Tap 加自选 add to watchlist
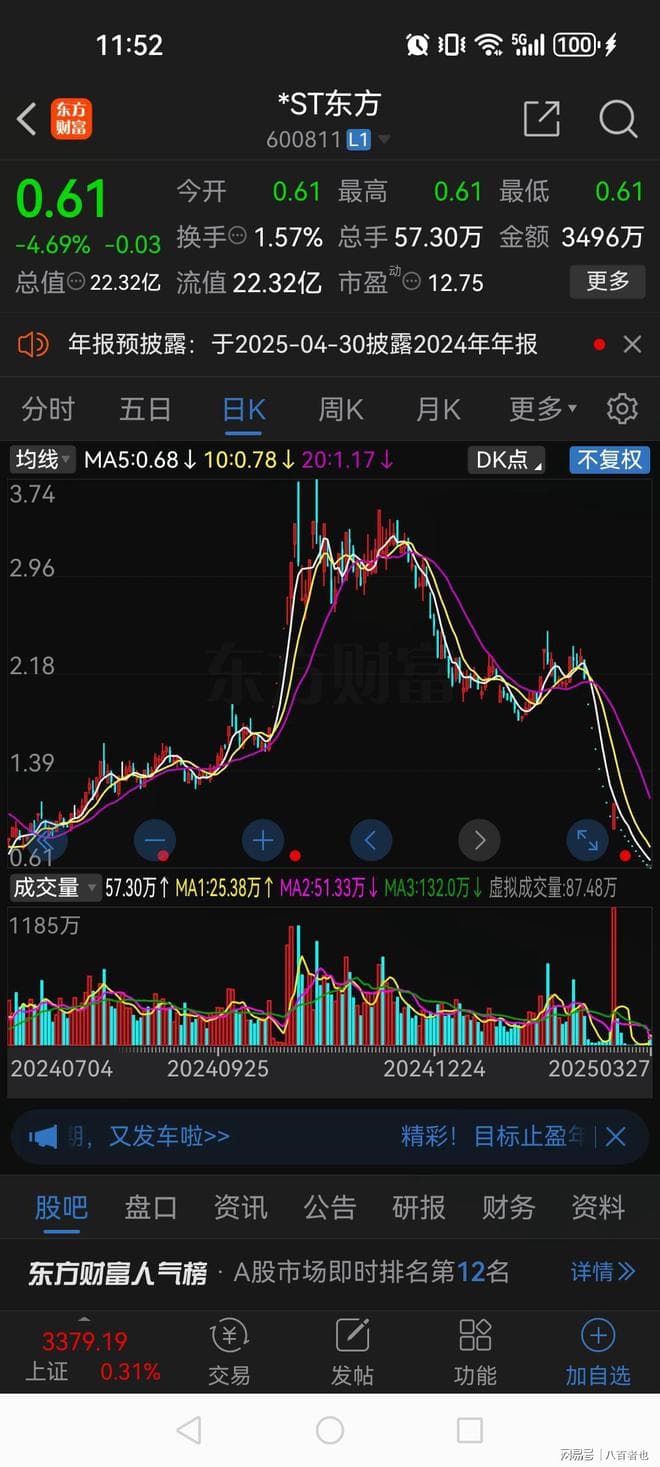The image size is (660, 1467). point(598,1352)
